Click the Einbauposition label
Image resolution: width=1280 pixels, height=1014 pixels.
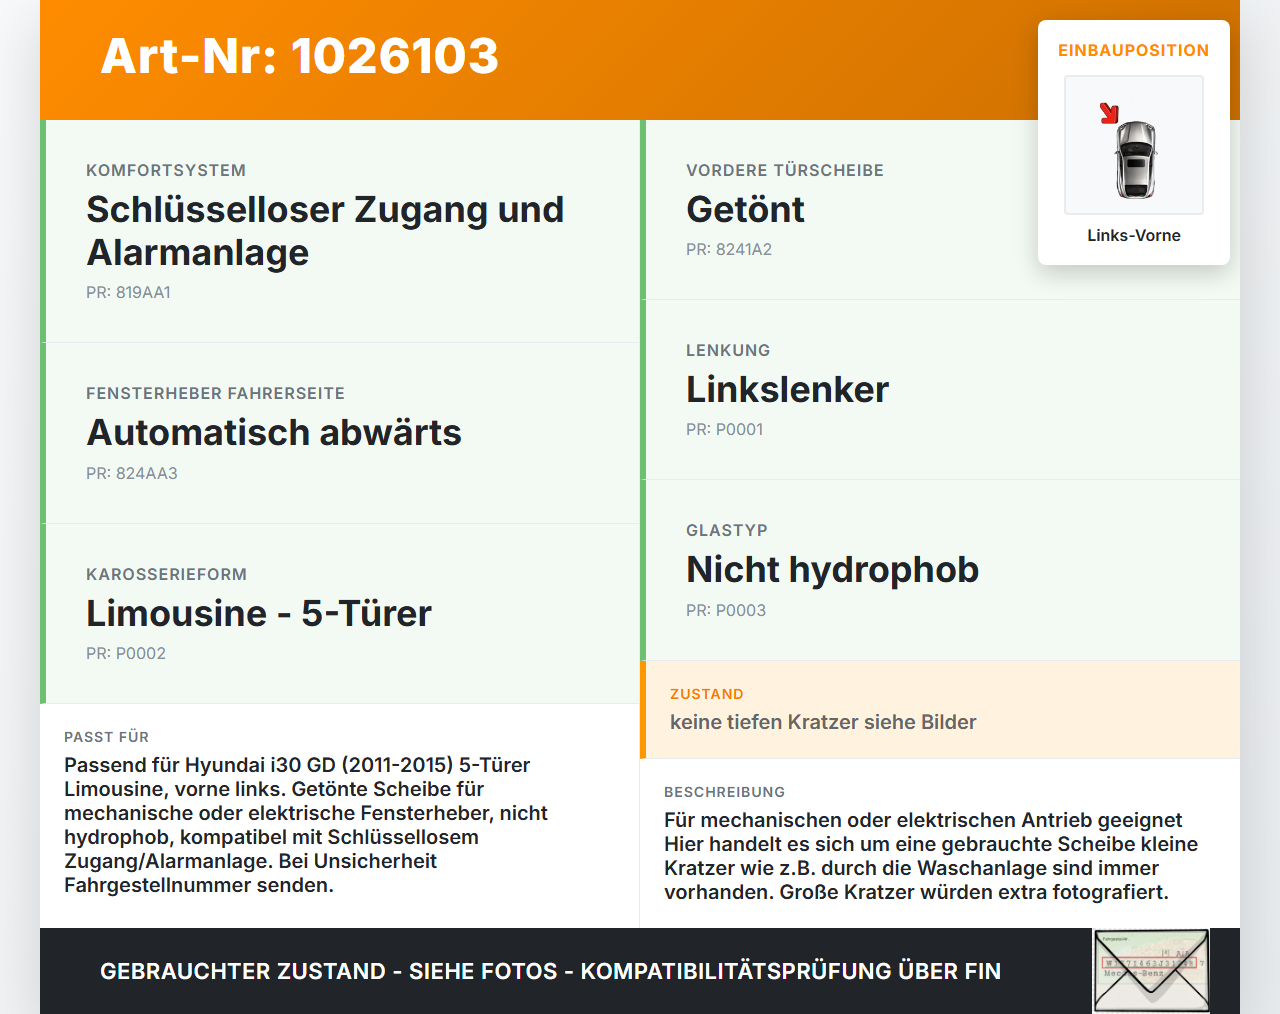point(1134,50)
